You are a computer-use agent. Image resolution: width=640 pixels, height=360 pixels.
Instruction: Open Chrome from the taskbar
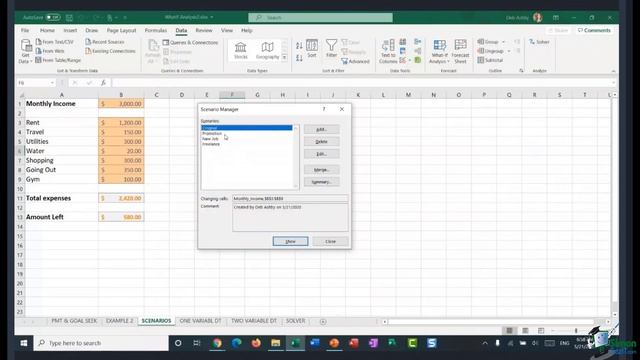[217, 343]
